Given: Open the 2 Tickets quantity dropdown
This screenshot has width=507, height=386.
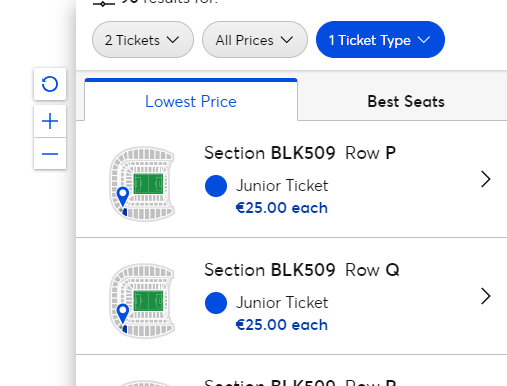Looking at the screenshot, I should [x=143, y=40].
